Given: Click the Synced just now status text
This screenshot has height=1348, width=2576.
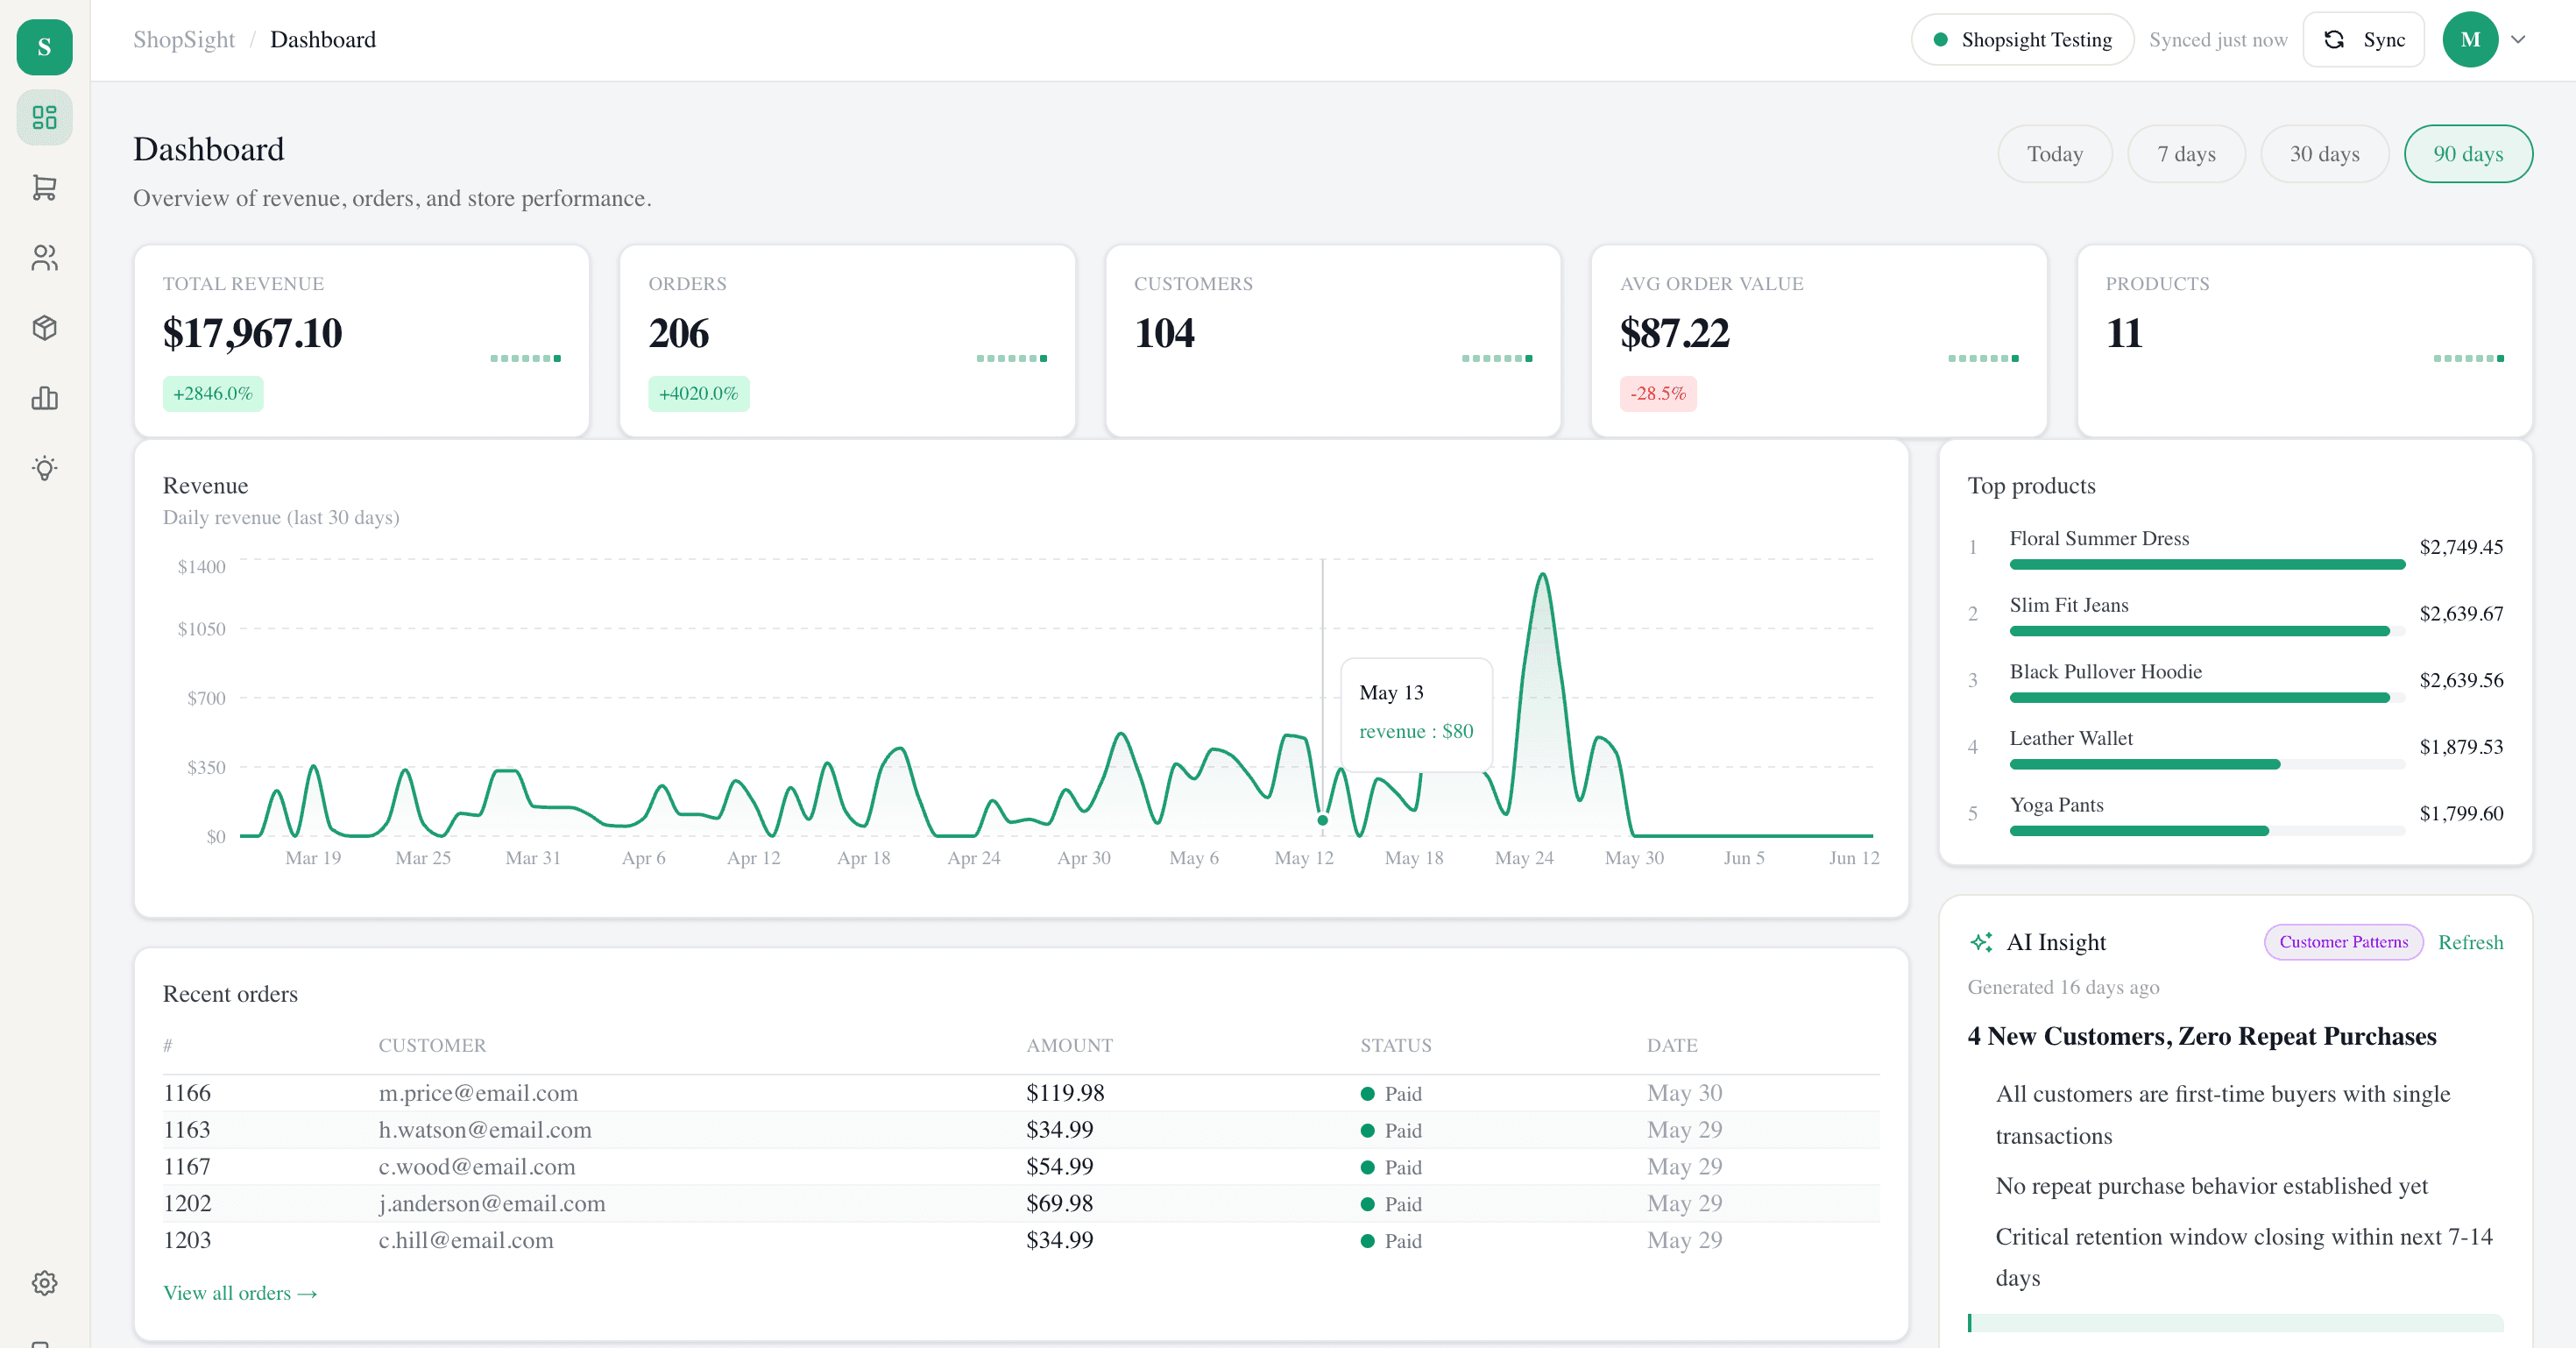Looking at the screenshot, I should pyautogui.click(x=2218, y=40).
